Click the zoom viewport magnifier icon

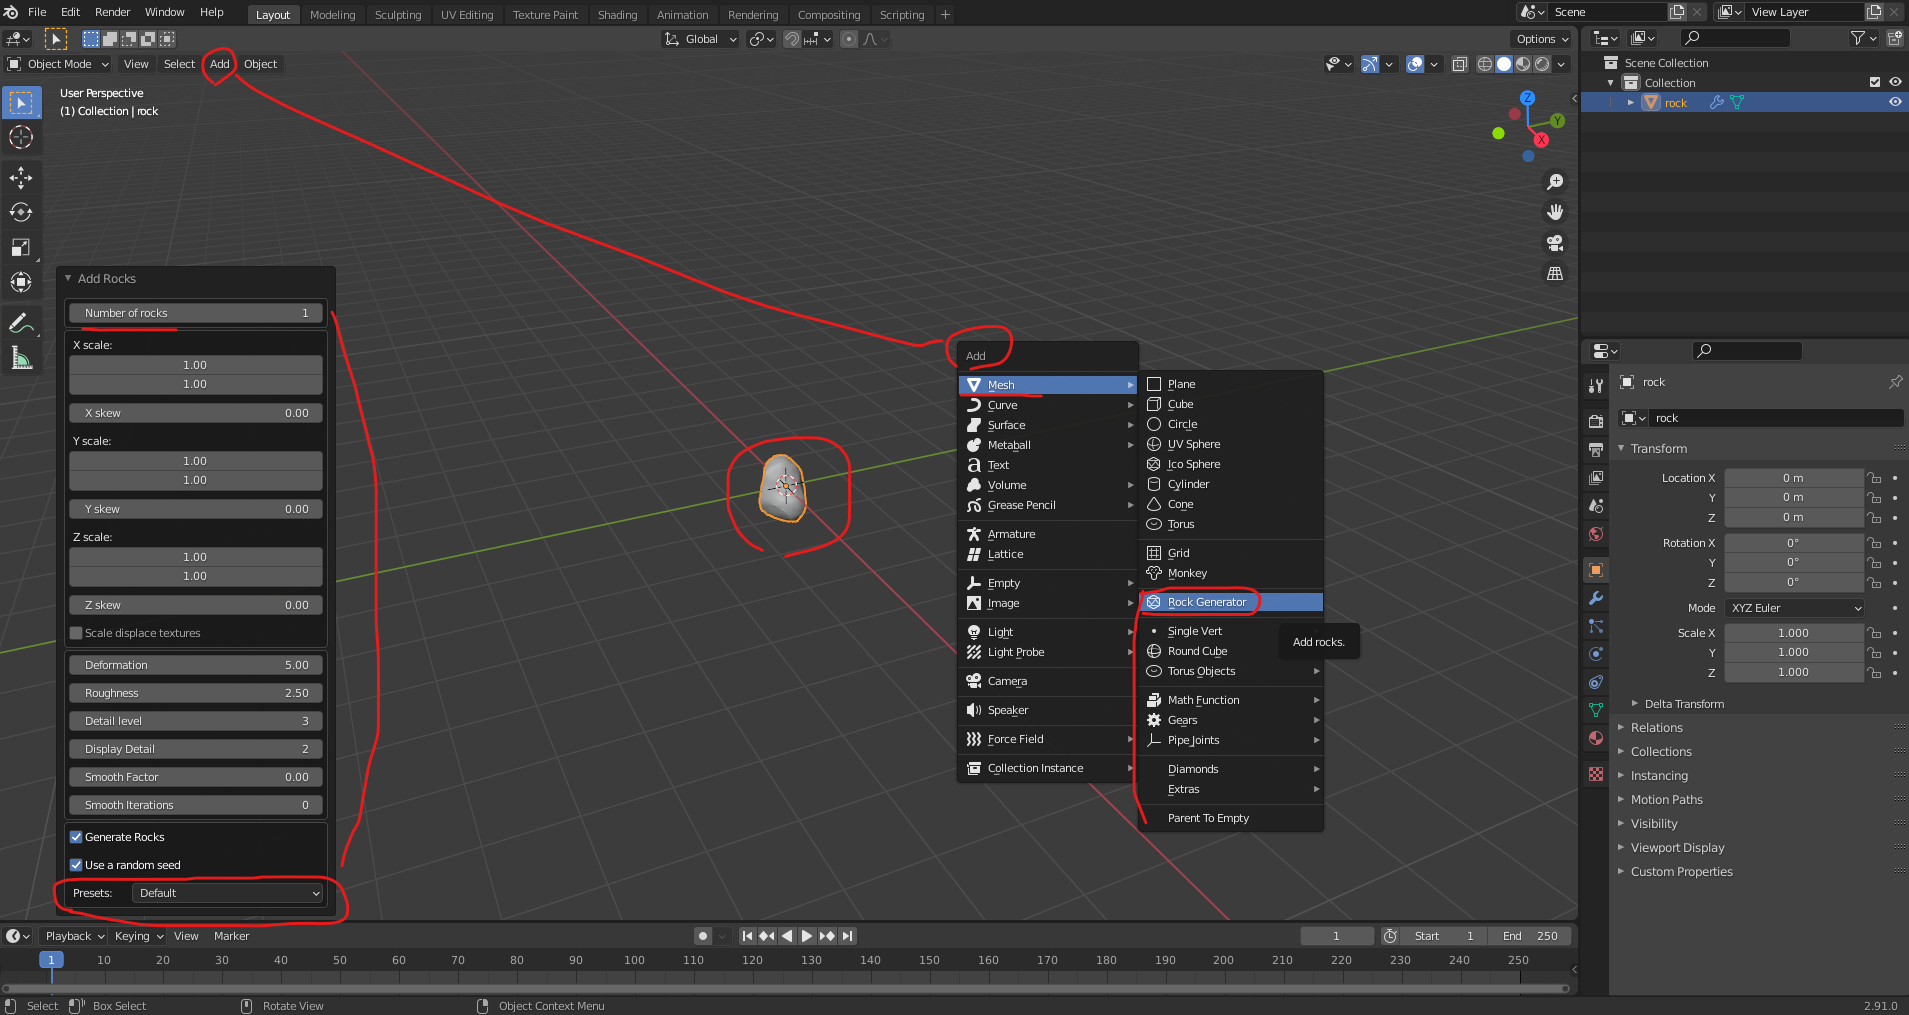point(1555,182)
